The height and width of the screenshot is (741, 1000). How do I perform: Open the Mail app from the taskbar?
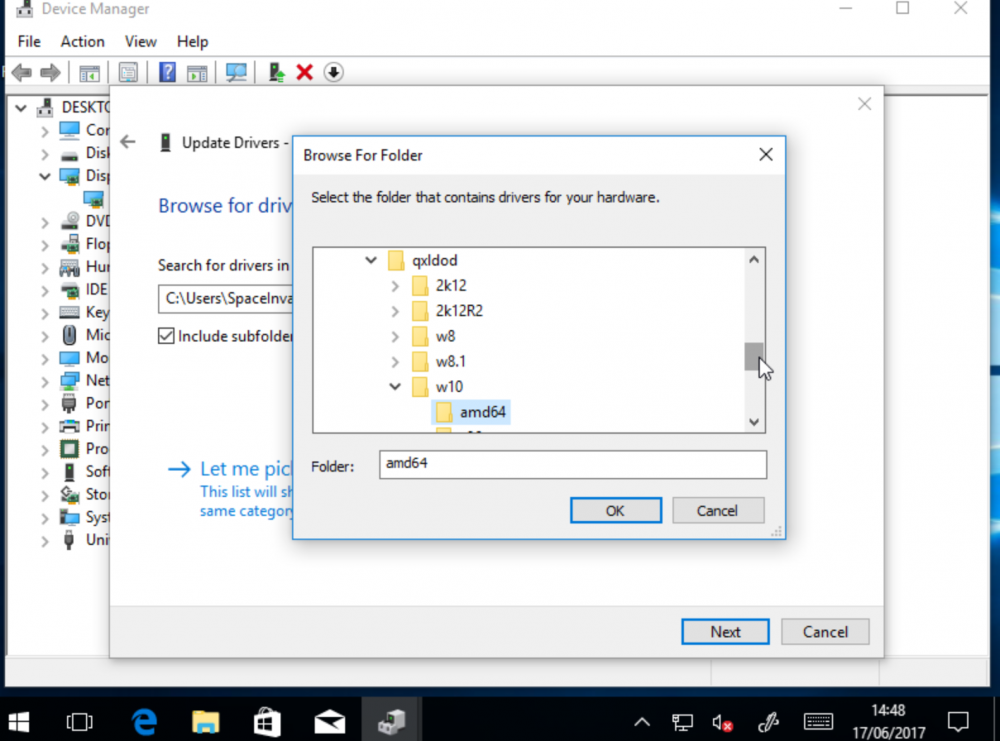[x=330, y=722]
